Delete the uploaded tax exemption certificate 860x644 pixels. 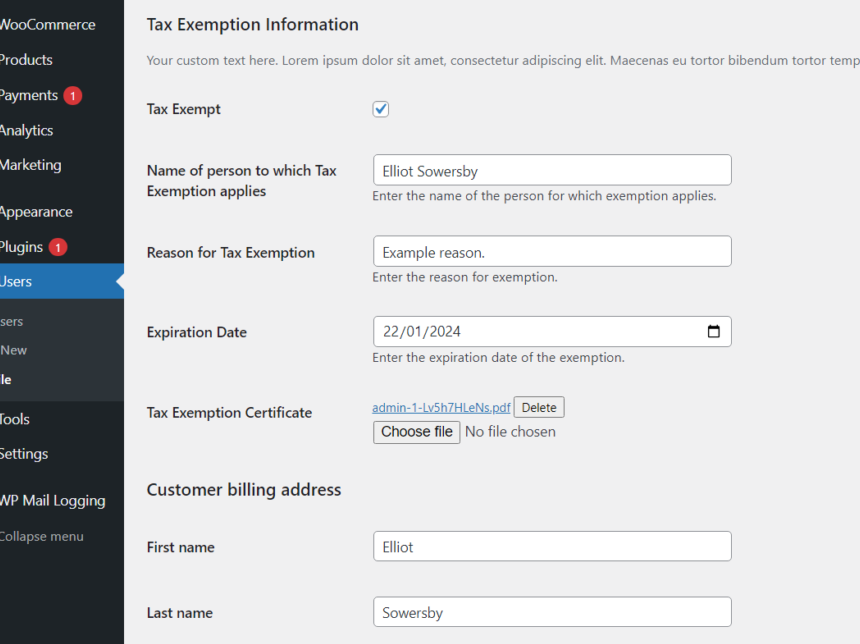pyautogui.click(x=538, y=407)
